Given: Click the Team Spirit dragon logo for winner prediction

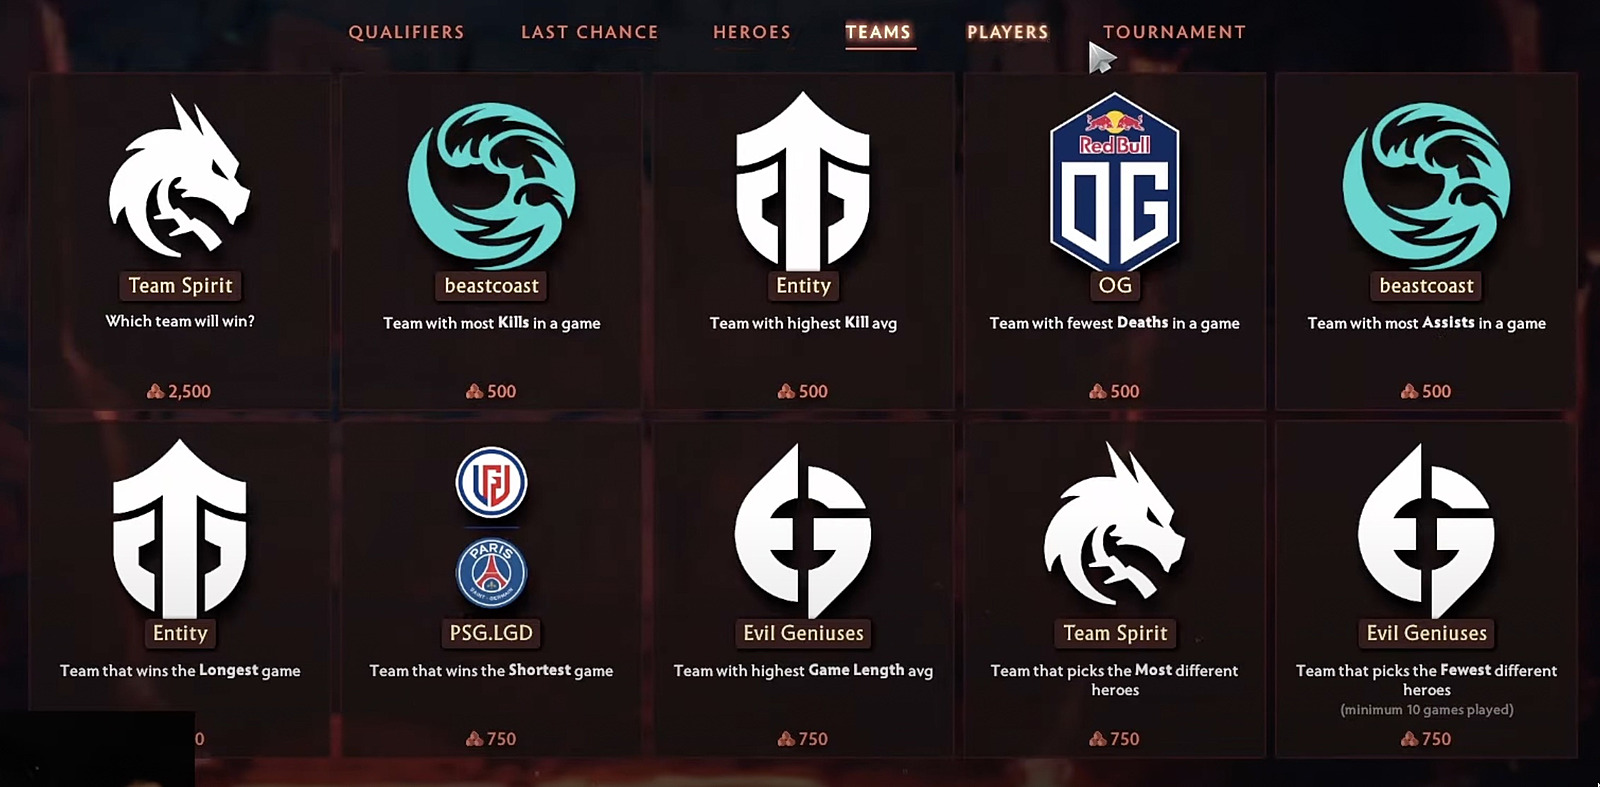Looking at the screenshot, I should tap(180, 178).
